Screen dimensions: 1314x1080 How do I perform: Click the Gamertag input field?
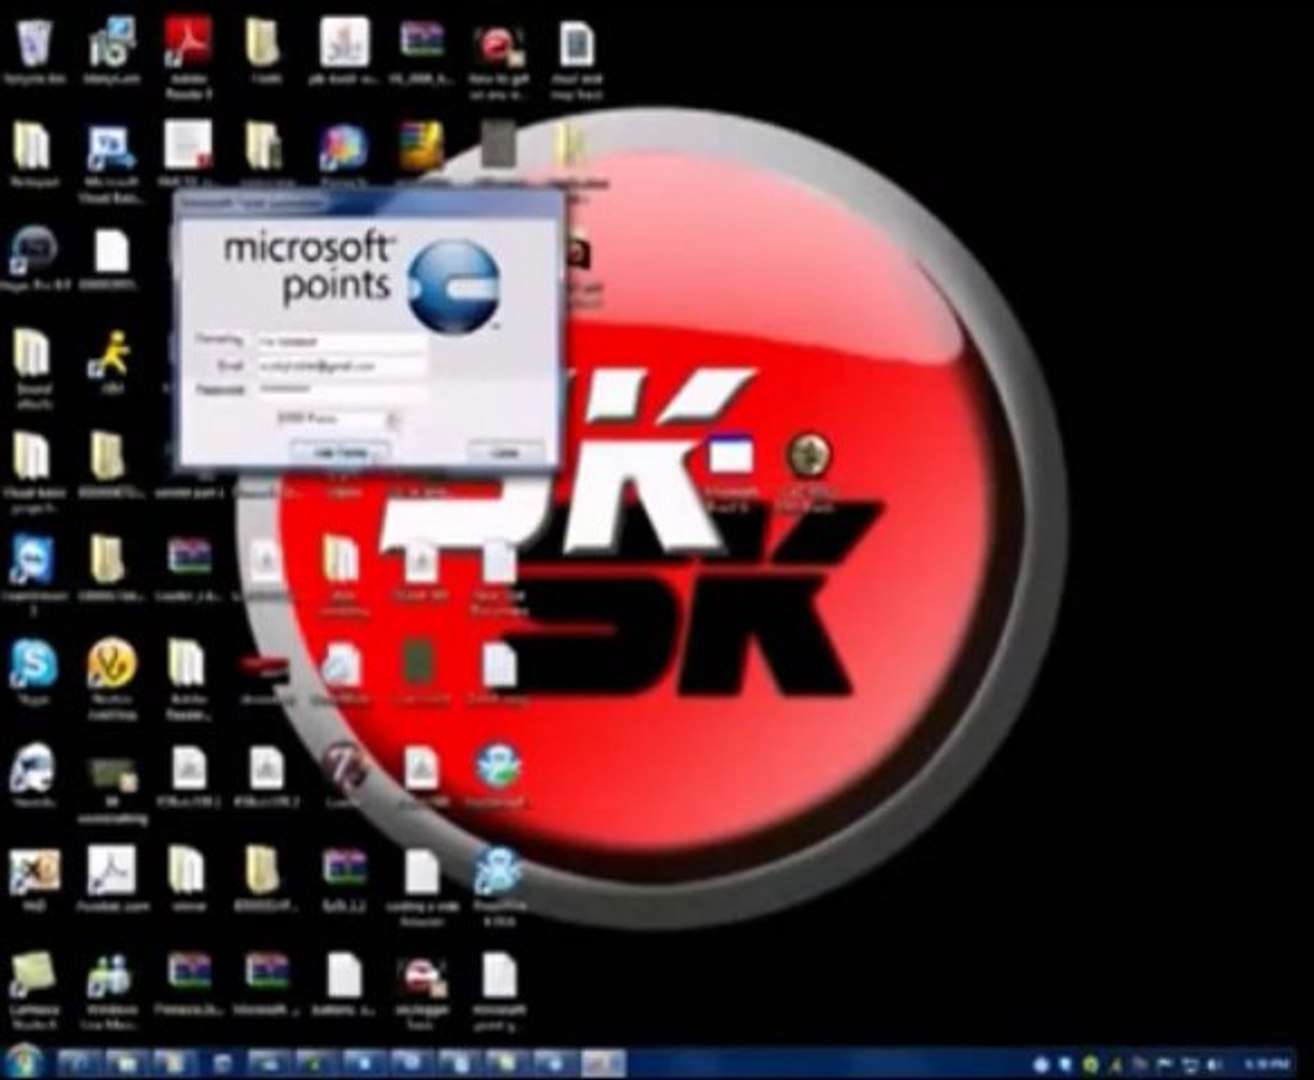[x=341, y=342]
